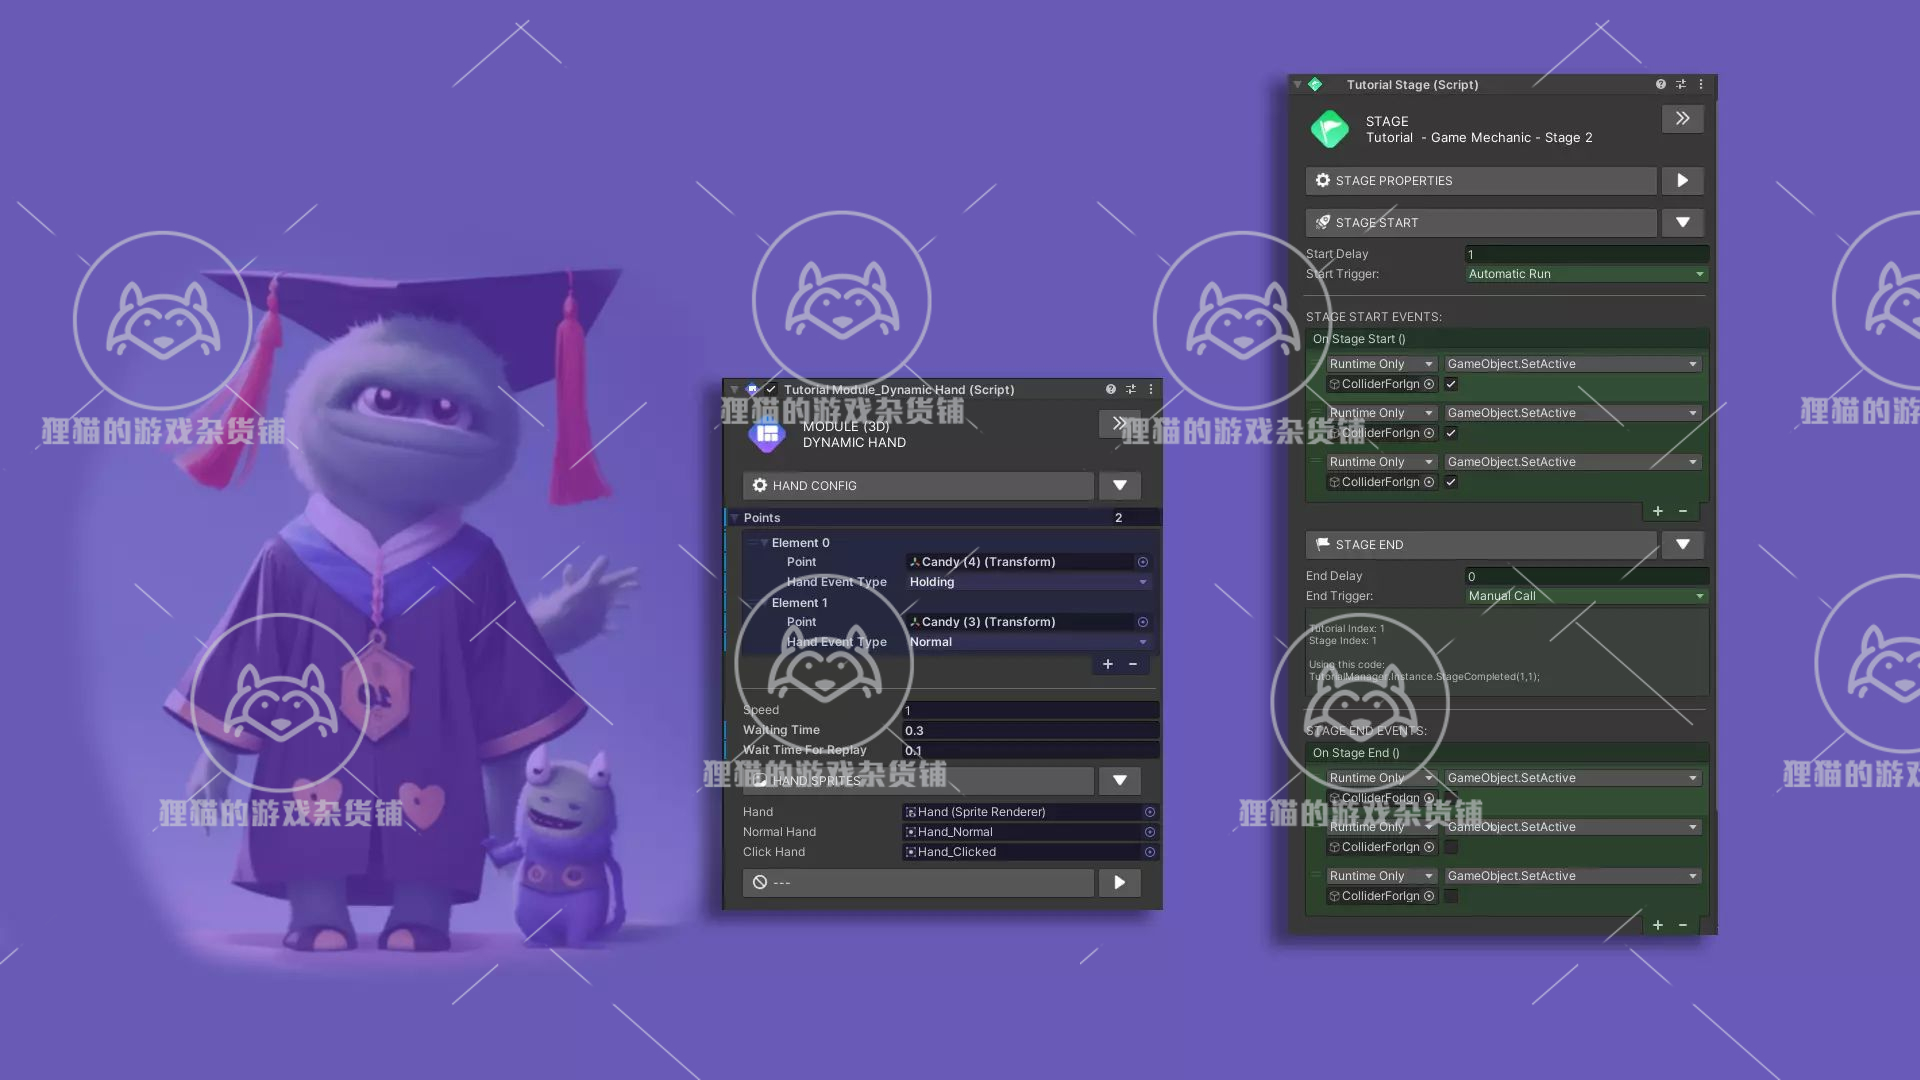Open the End Trigger Manual Call dropdown

pyautogui.click(x=1582, y=595)
